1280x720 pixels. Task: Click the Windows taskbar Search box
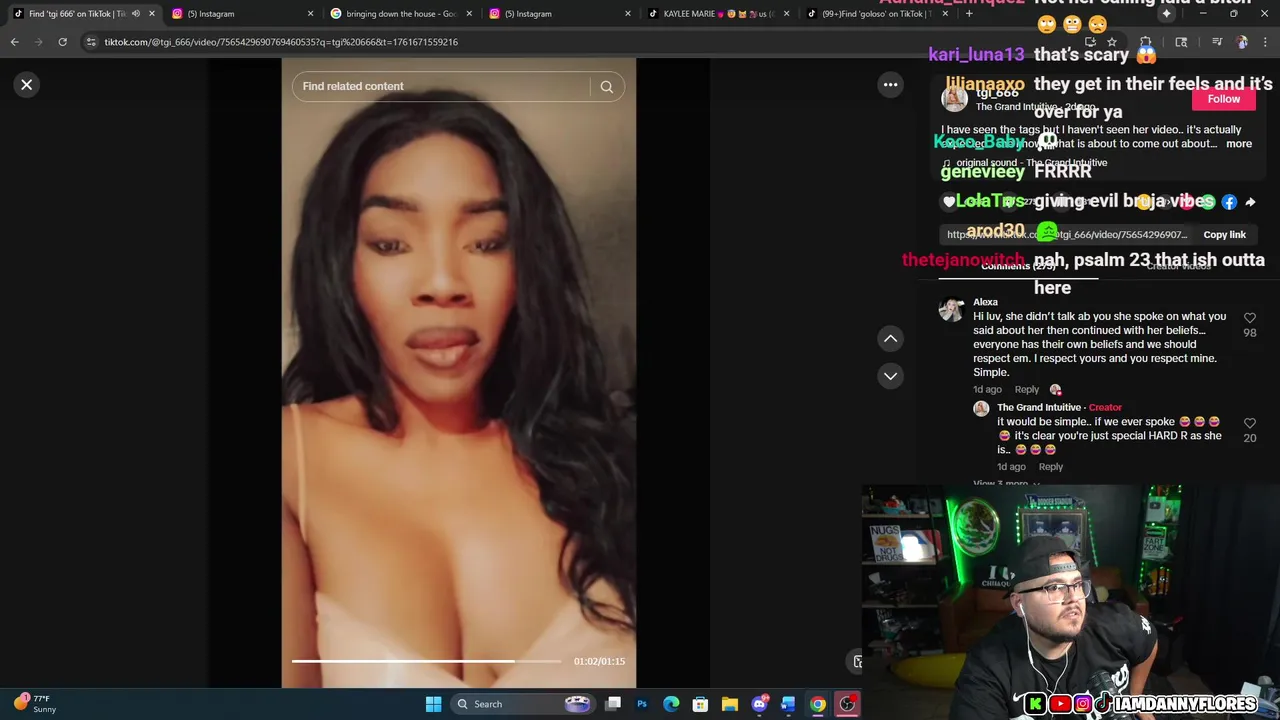(522, 704)
